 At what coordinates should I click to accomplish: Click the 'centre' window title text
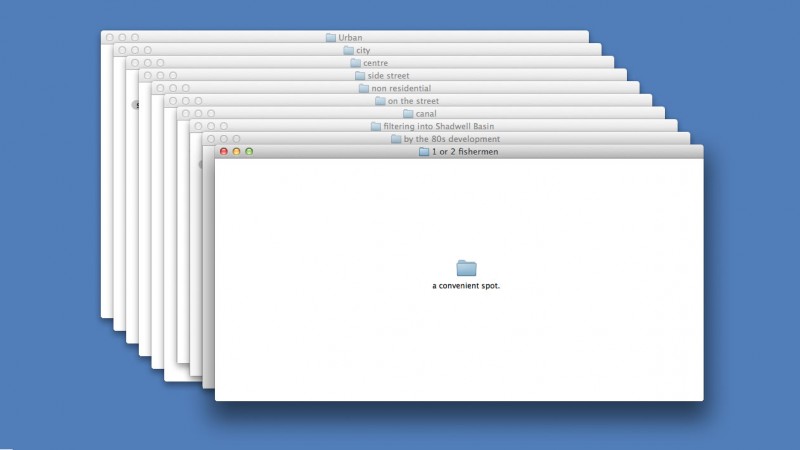[x=376, y=63]
